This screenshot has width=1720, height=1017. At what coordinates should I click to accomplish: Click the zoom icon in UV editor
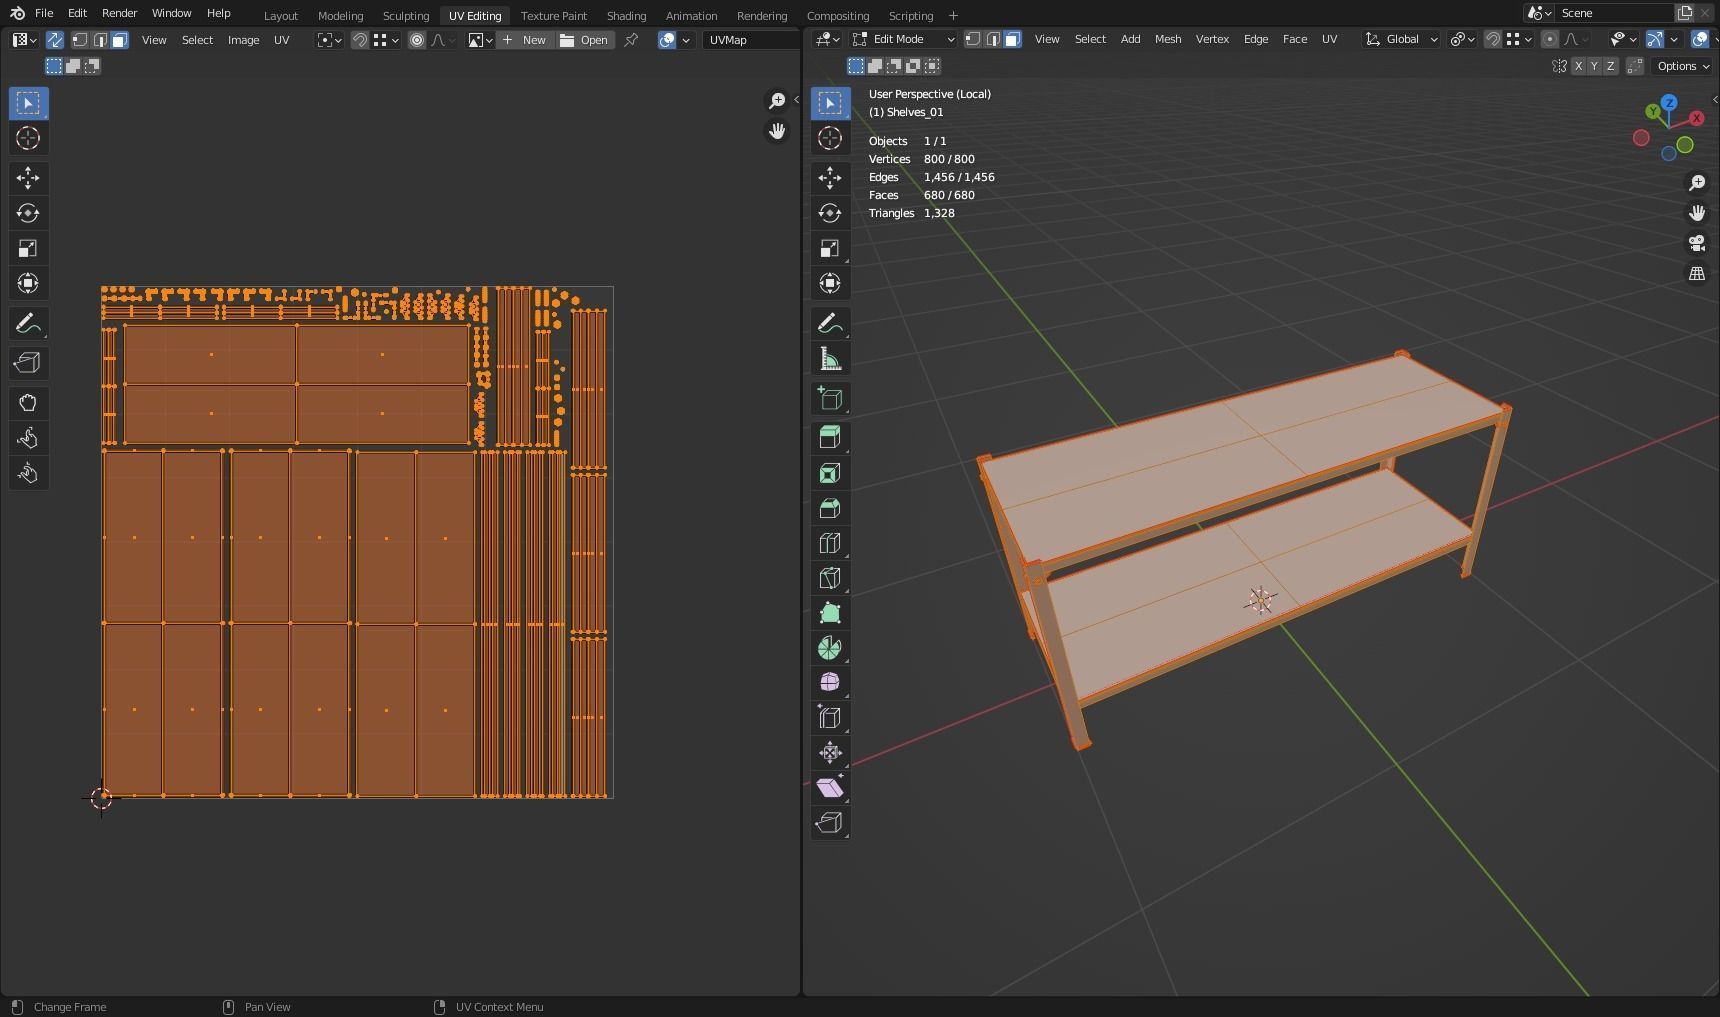coord(777,100)
